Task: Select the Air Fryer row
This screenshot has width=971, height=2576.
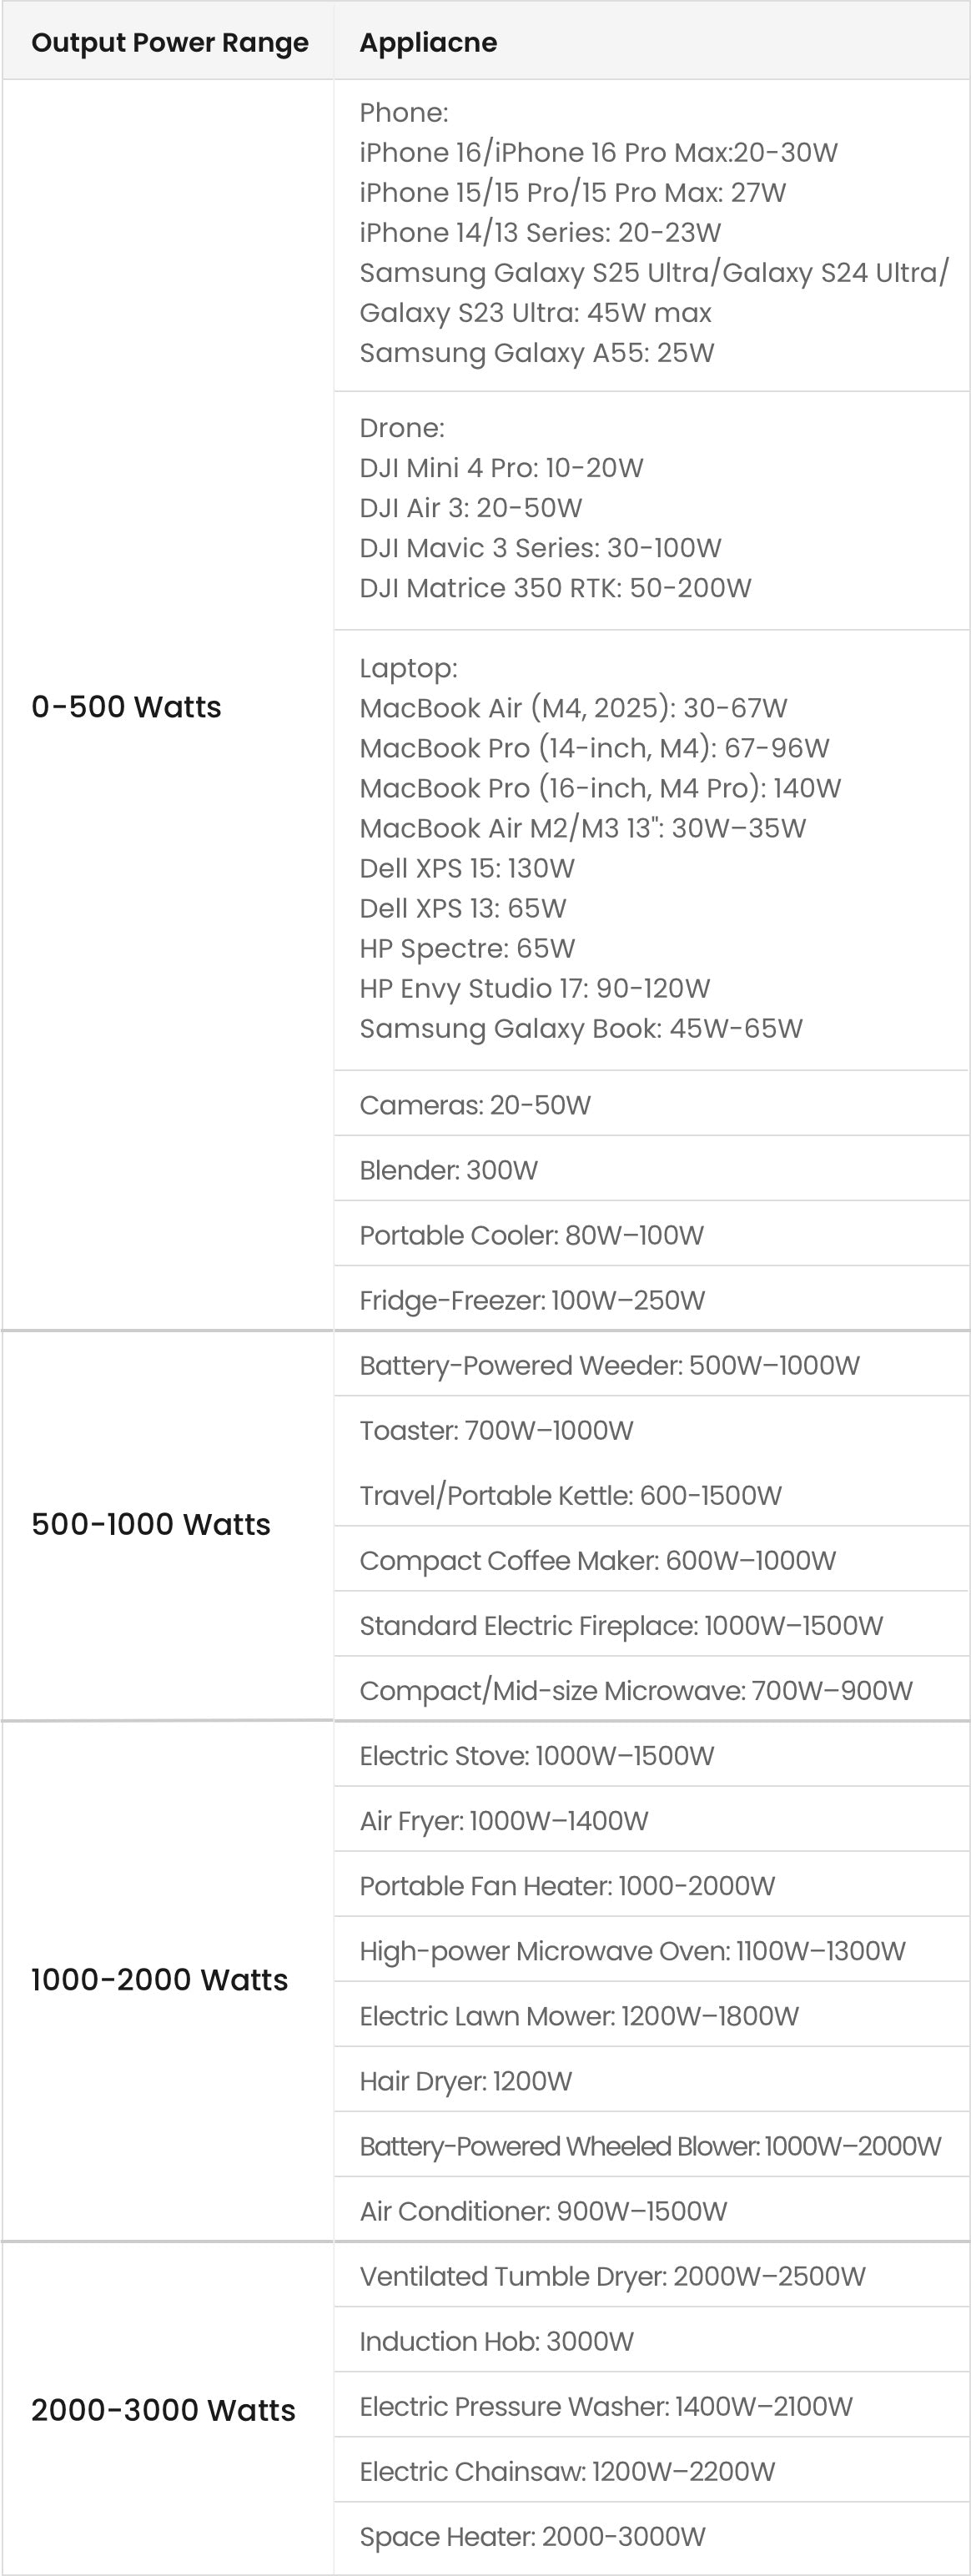Action: click(504, 1820)
